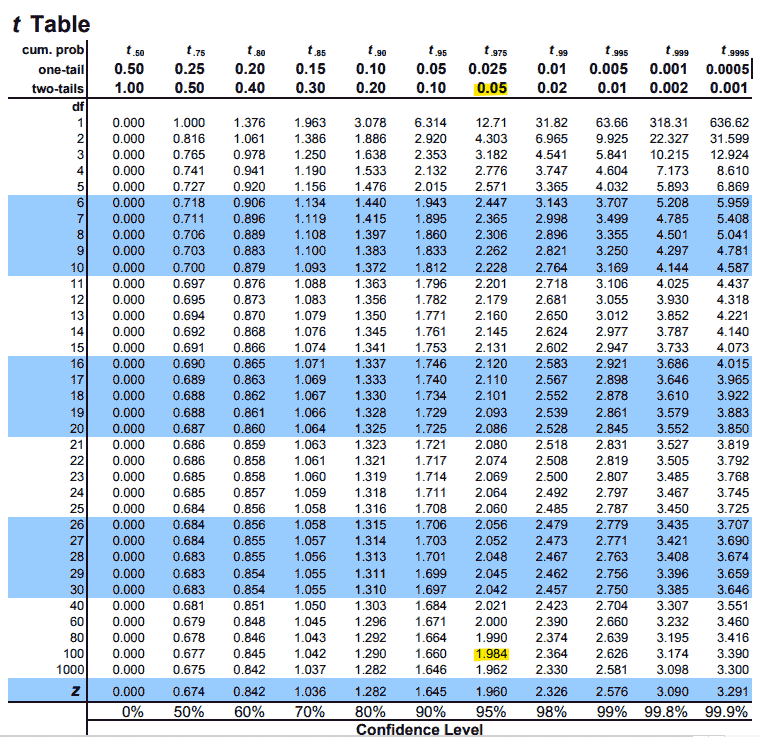
Task: Click the "t Table" title
Action: [51, 24]
